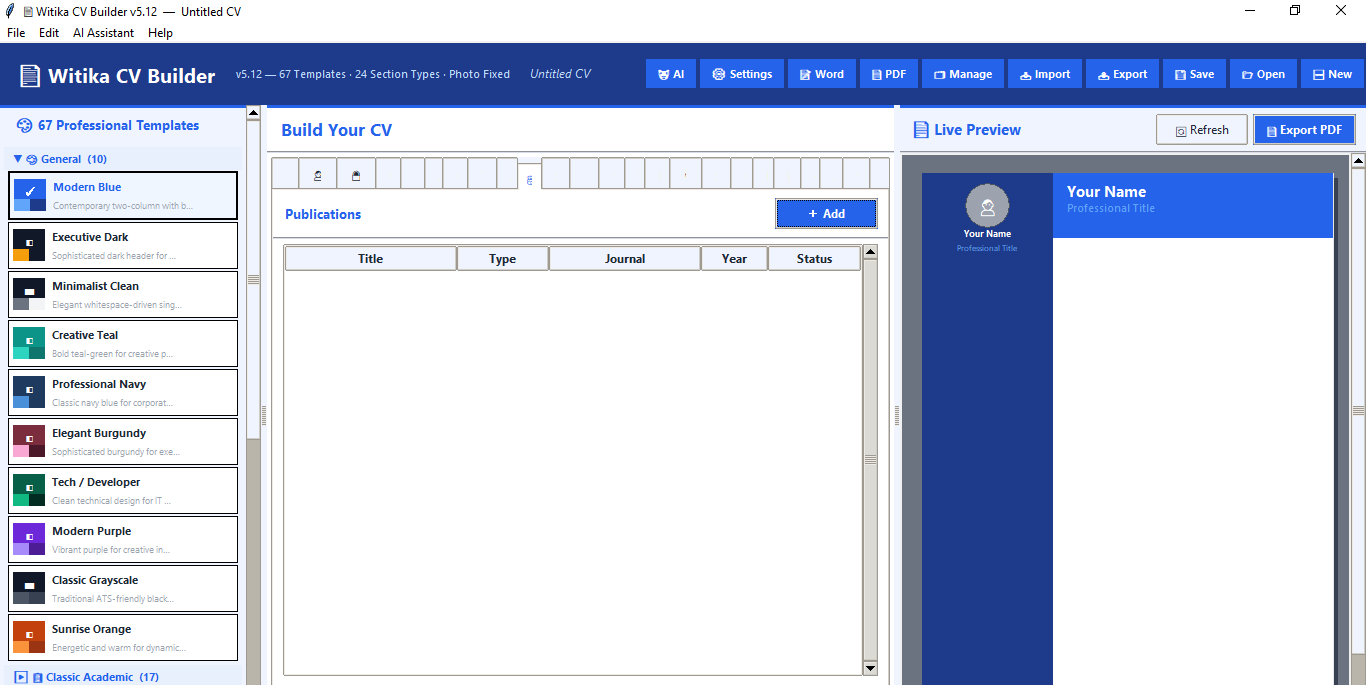Select the Modern Blue template
This screenshot has width=1366, height=685.
pos(123,195)
